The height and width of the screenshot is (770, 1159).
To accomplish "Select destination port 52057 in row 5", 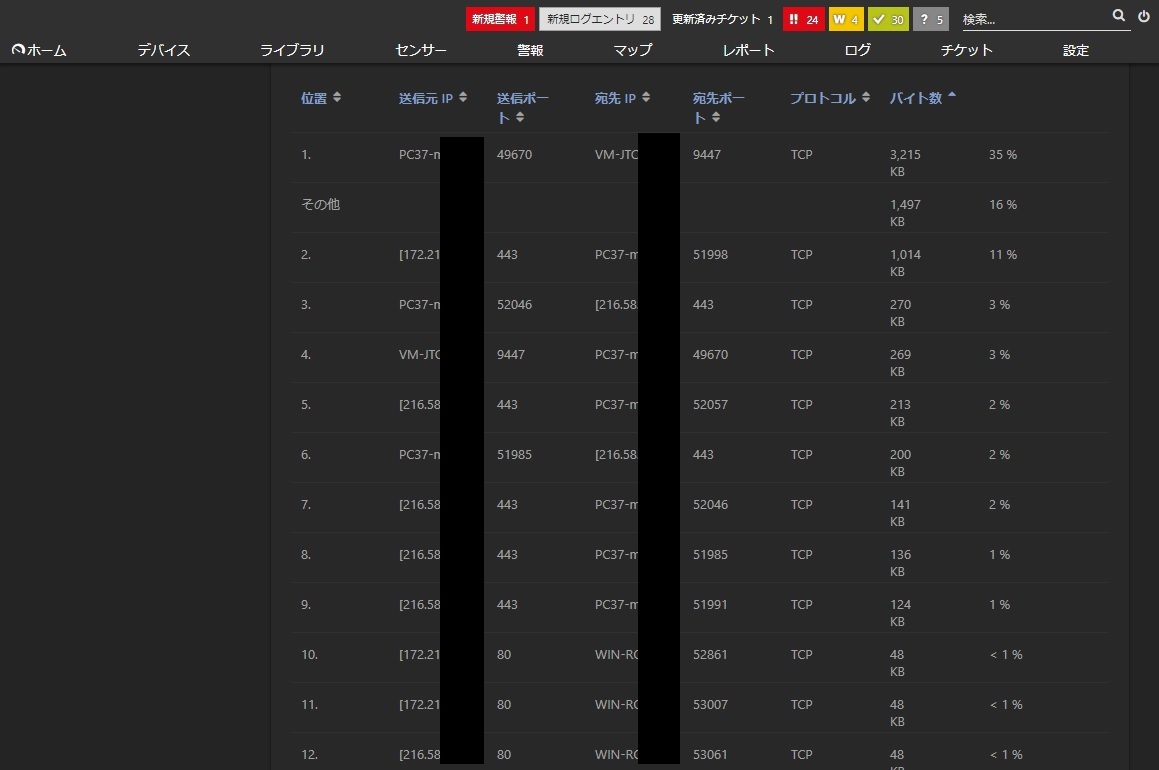I will 710,404.
